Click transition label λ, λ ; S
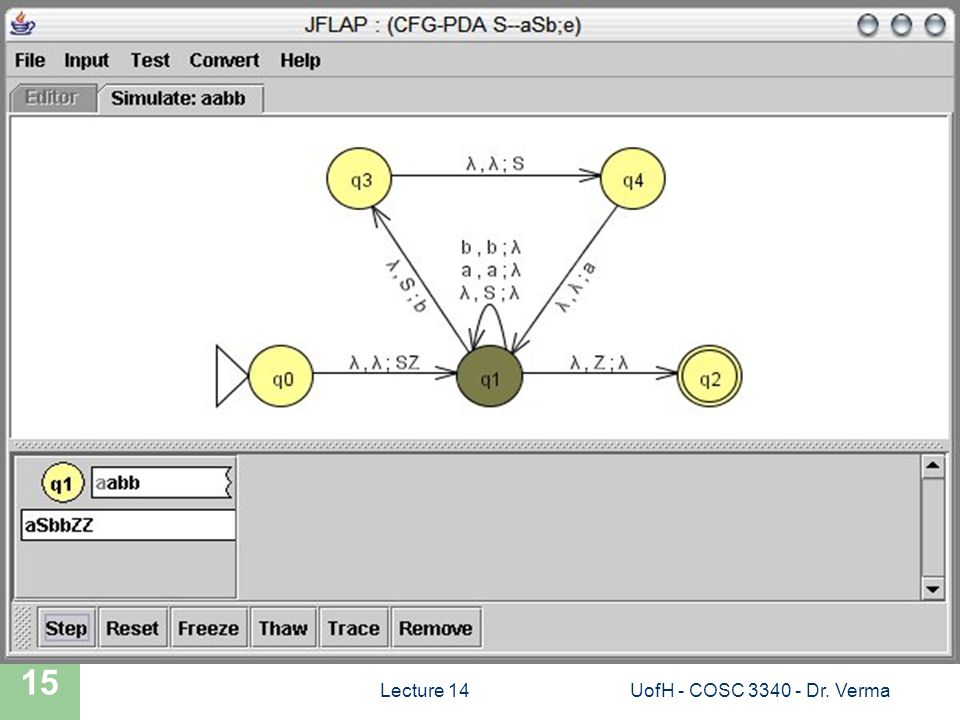 pos(495,163)
